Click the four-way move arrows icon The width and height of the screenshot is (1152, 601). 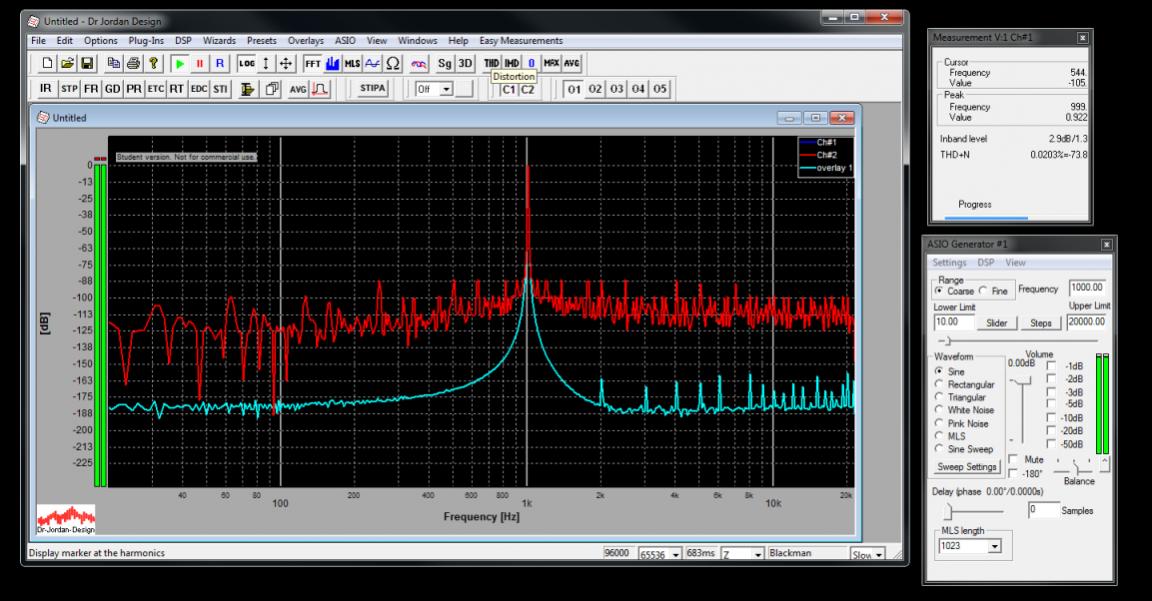[286, 64]
